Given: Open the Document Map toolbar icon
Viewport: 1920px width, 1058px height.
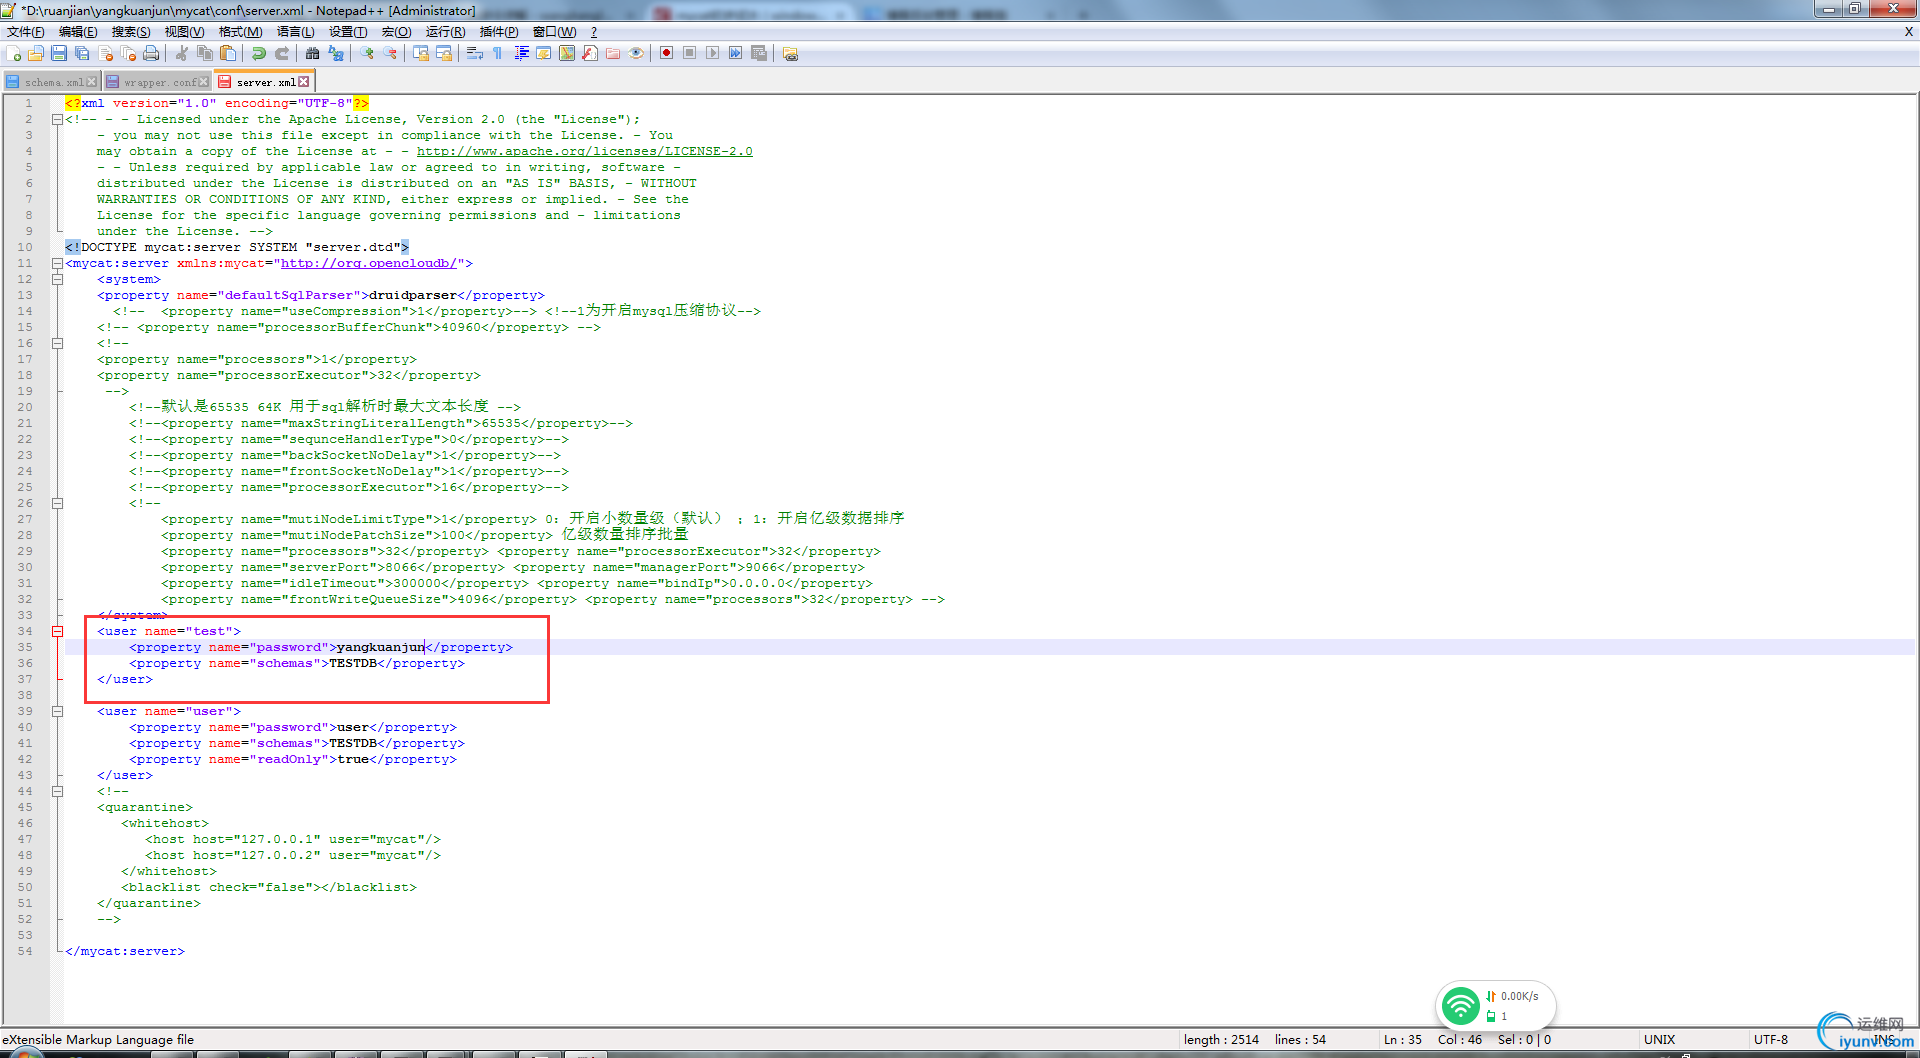Looking at the screenshot, I should point(567,53).
